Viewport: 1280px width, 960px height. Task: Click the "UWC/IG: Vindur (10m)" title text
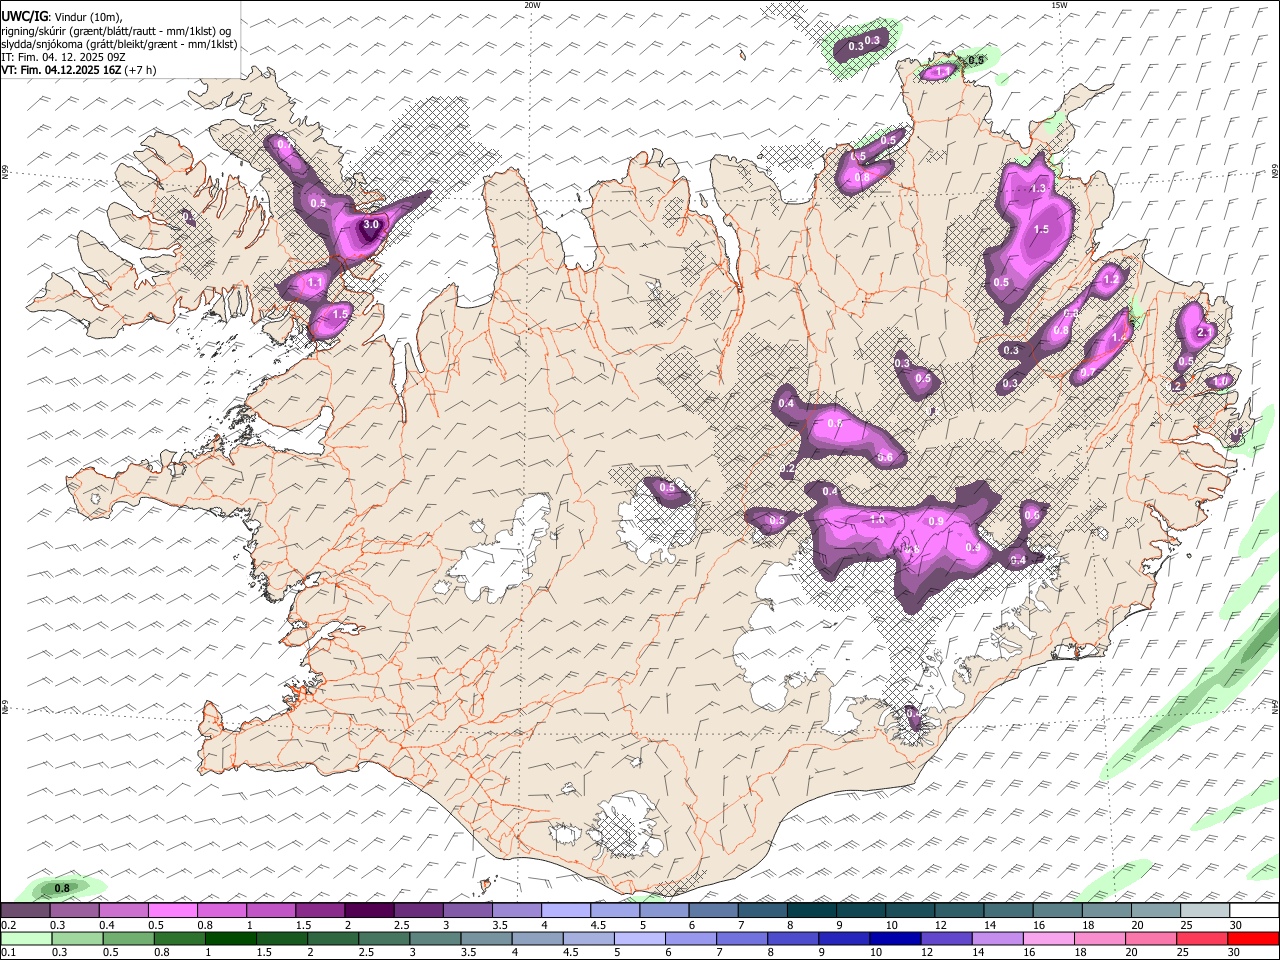(62, 16)
